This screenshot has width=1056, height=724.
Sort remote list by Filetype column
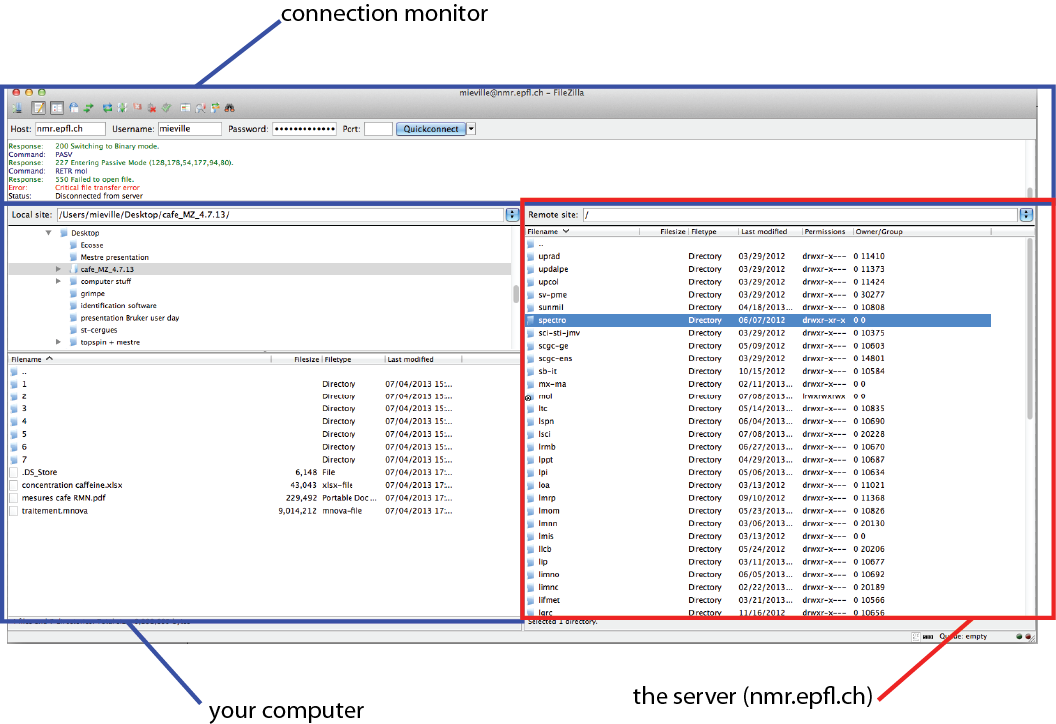point(713,232)
